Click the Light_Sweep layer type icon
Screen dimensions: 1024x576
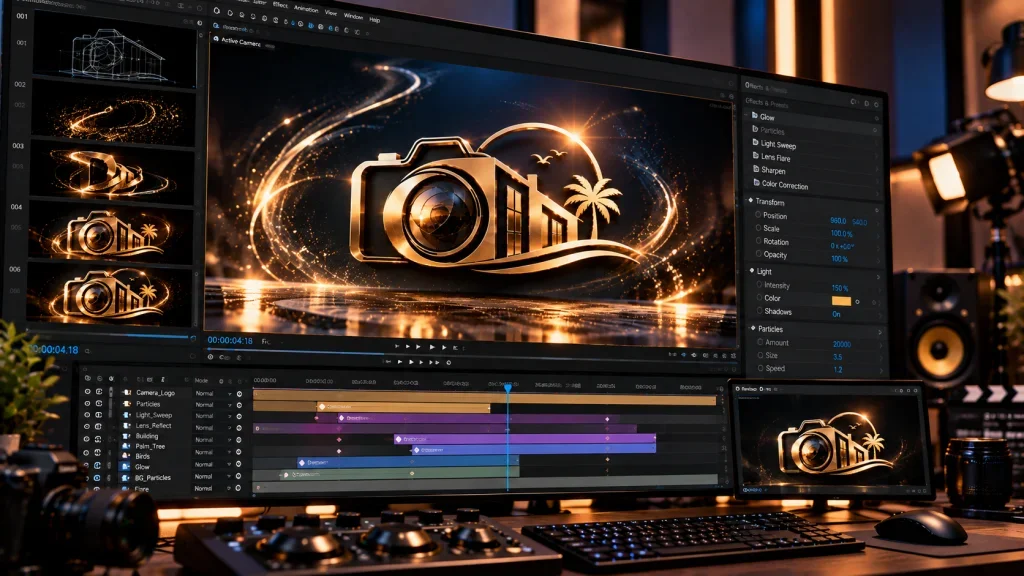(127, 415)
